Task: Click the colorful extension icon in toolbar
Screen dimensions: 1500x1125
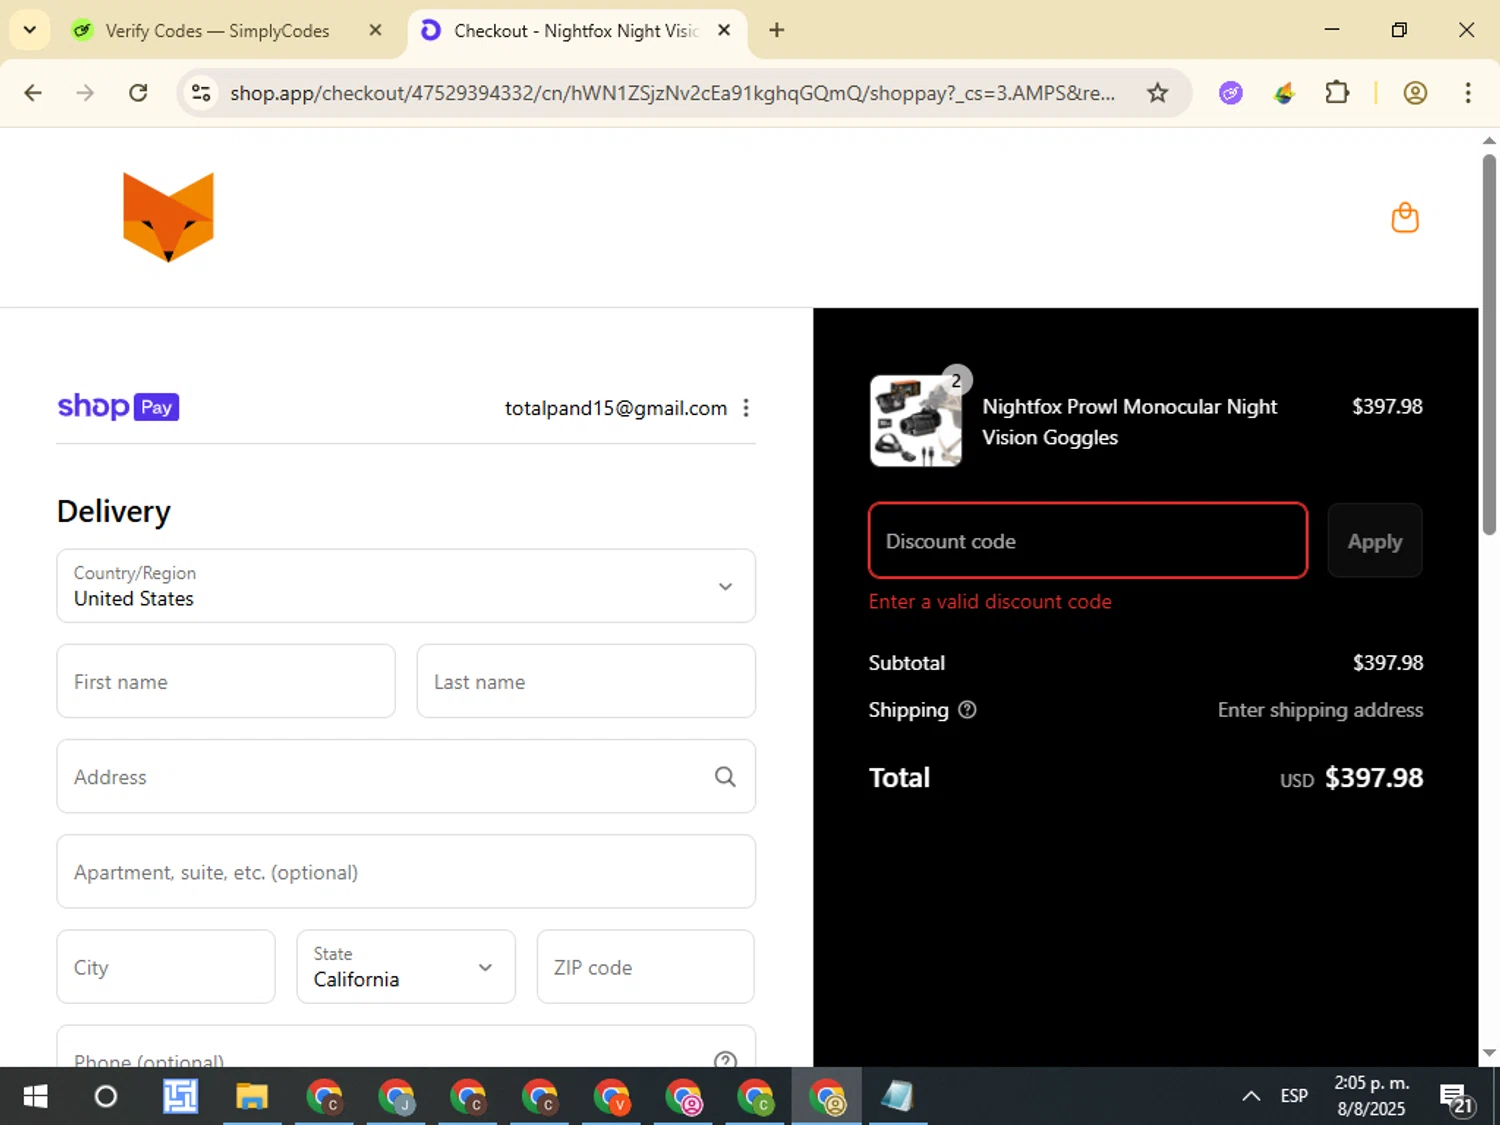Action: coord(1284,93)
